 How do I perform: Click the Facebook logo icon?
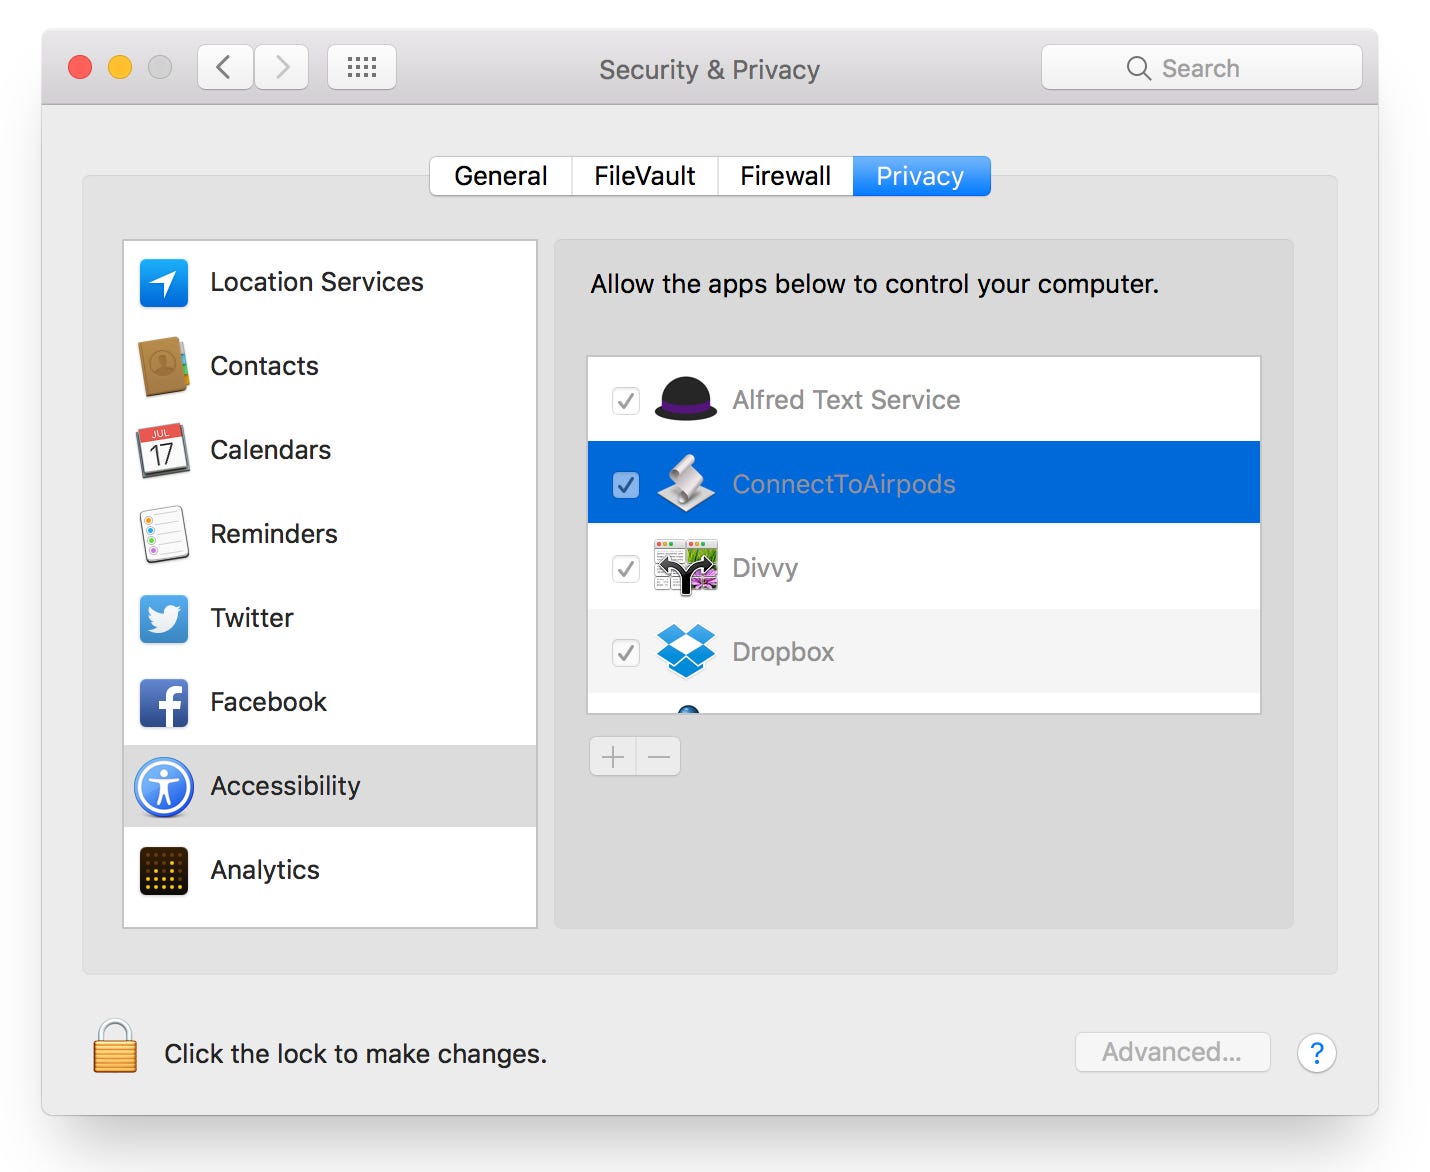[x=164, y=703]
